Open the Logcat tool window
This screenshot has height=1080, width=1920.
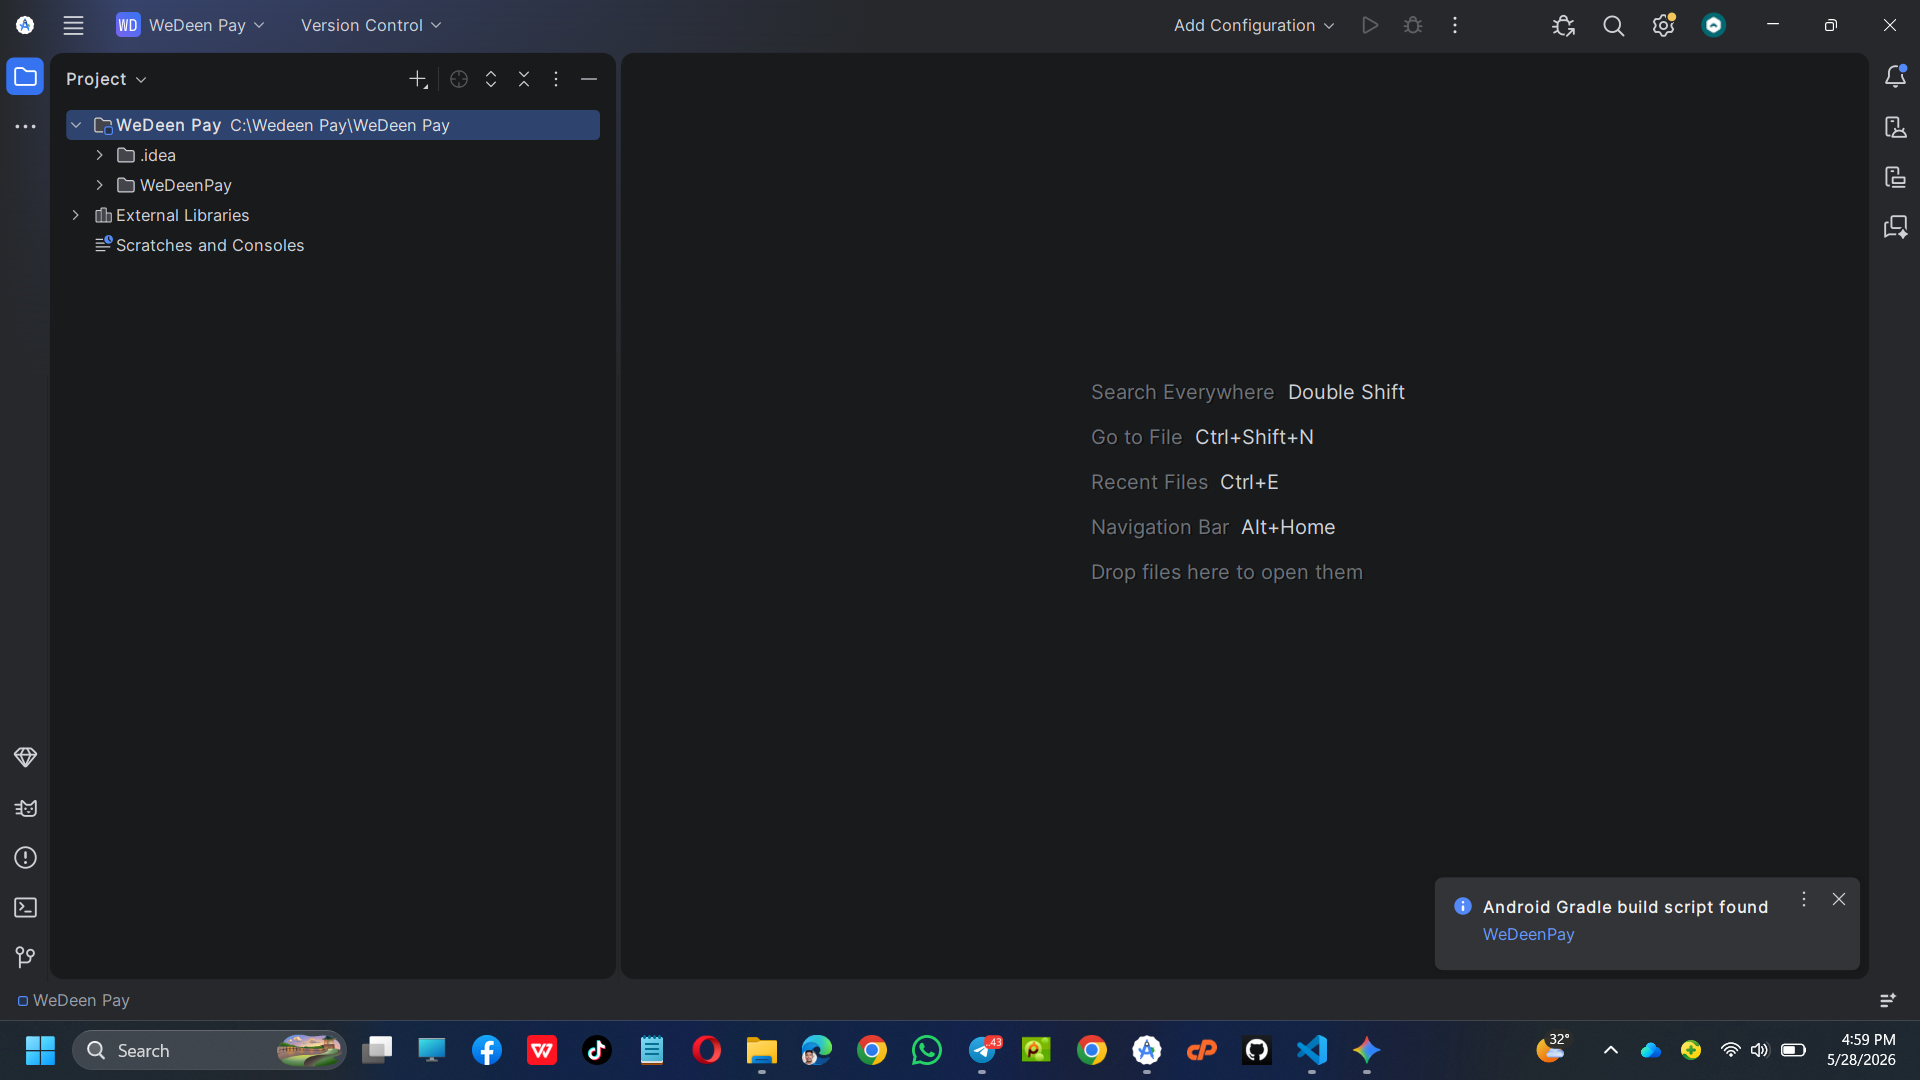(x=25, y=807)
